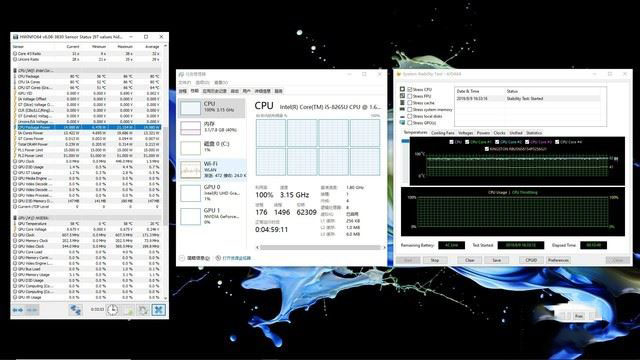Switch to Cooling Fans tab

(442, 133)
